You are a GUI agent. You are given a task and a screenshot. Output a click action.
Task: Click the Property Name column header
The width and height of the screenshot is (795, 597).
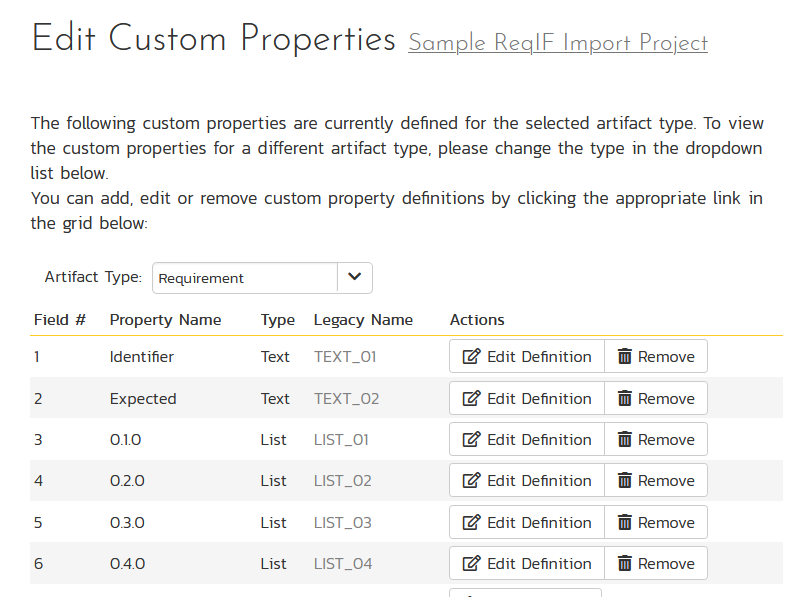[x=165, y=320]
